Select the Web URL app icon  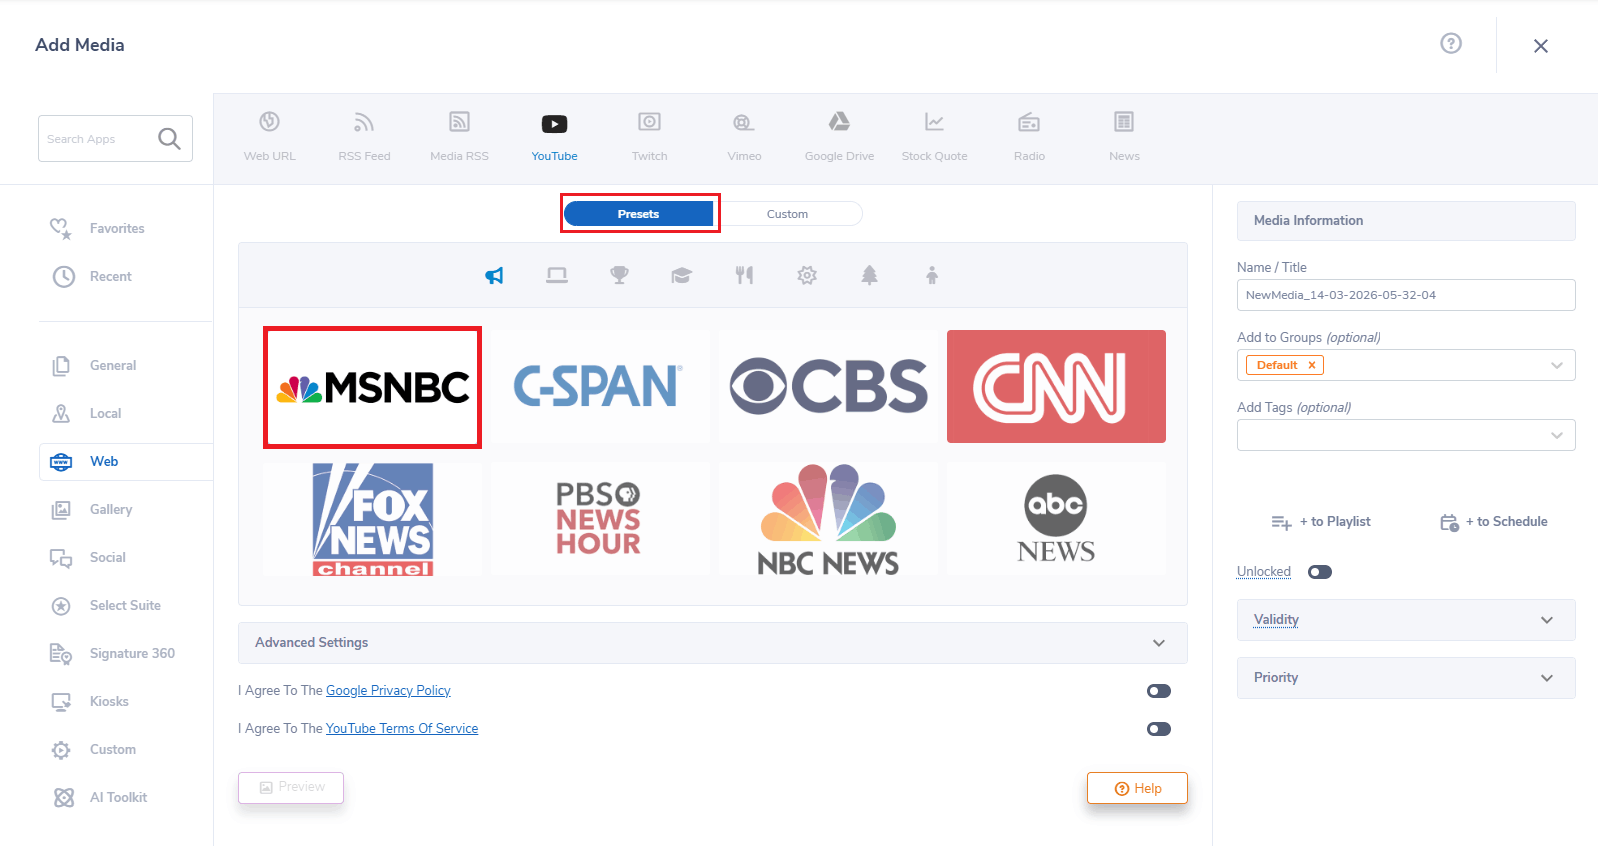269,122
